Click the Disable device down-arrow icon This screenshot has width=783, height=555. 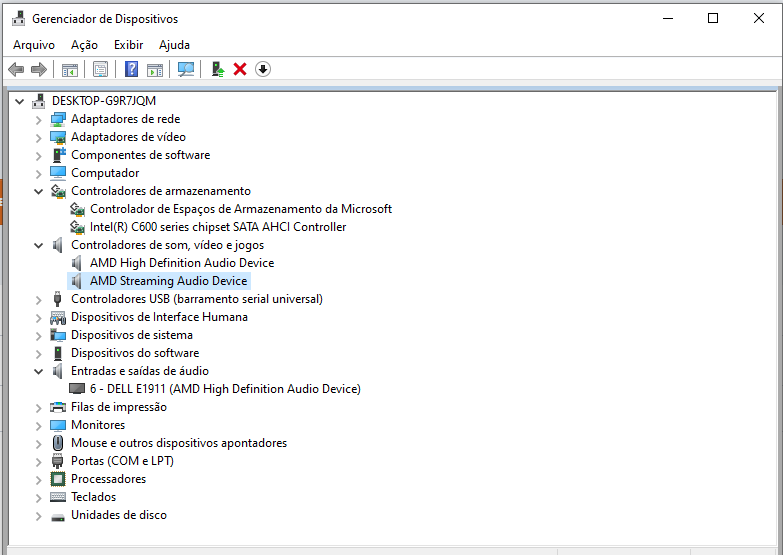(263, 69)
